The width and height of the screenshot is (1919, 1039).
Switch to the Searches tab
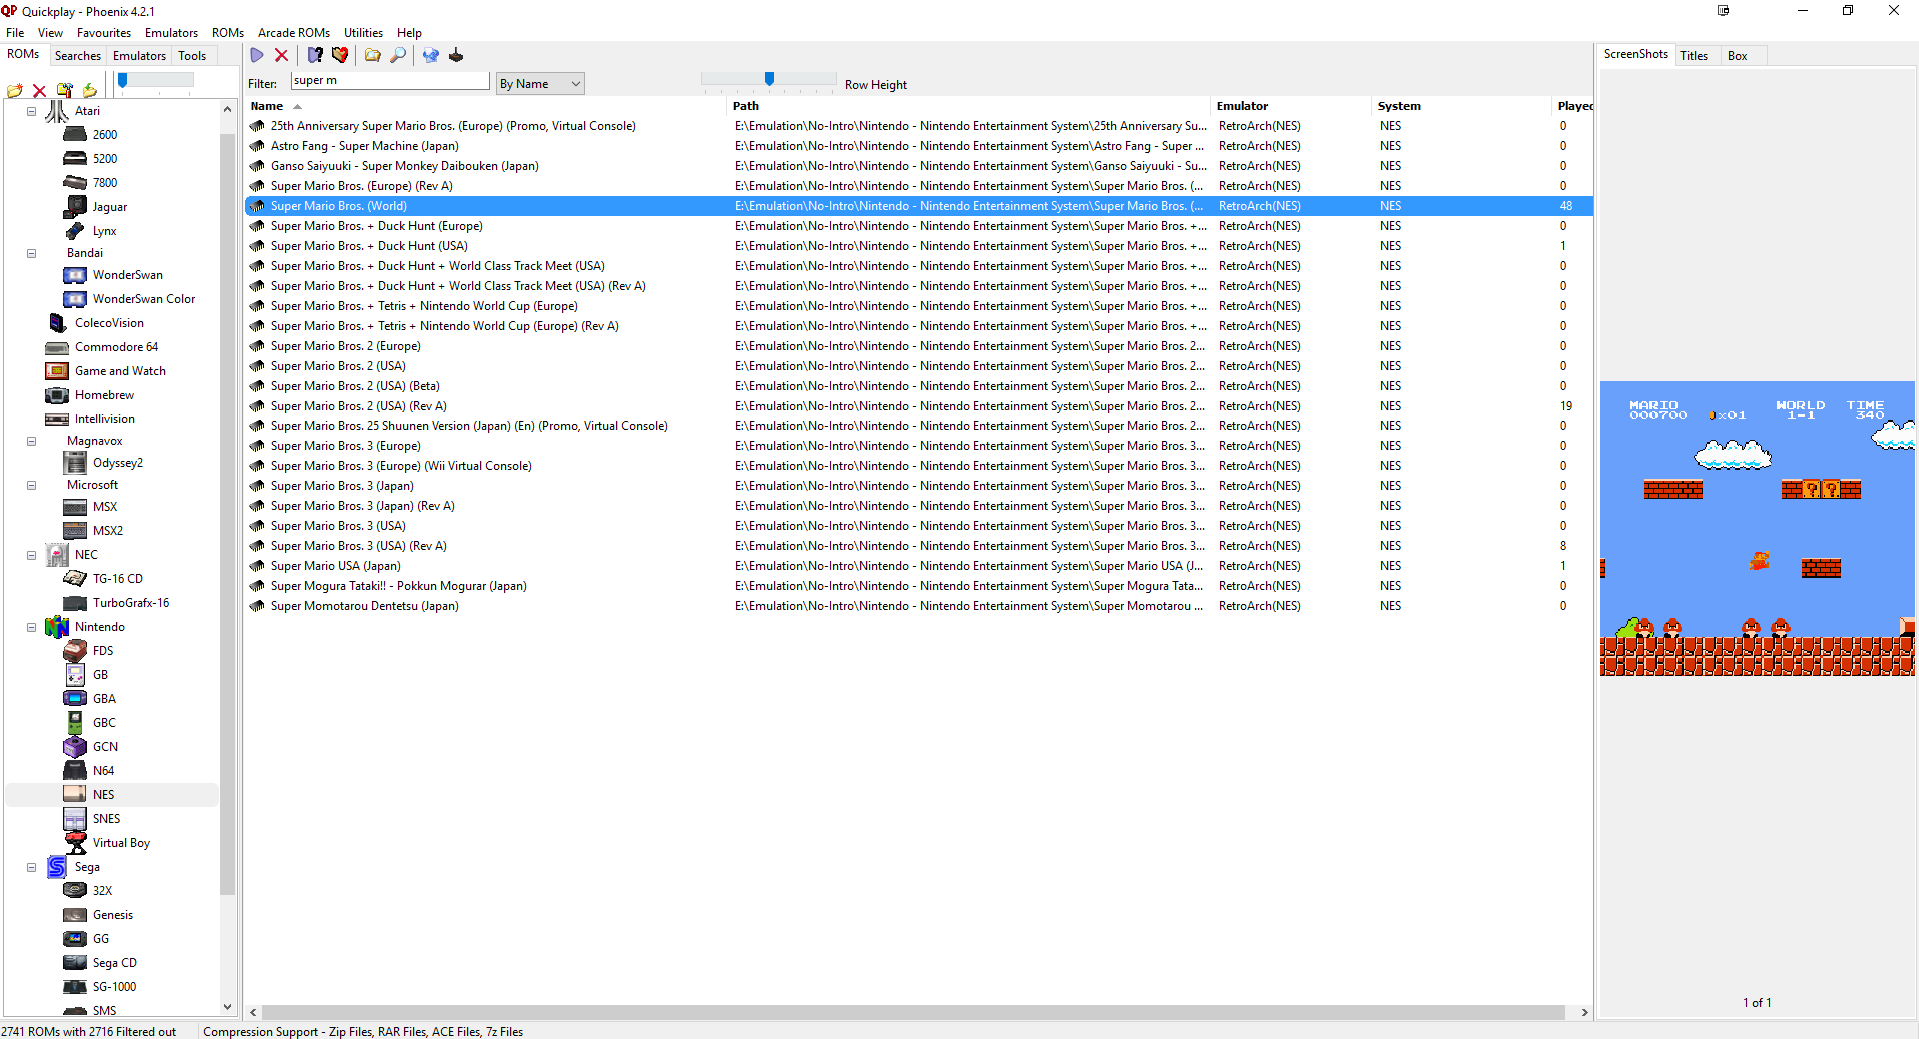click(77, 55)
